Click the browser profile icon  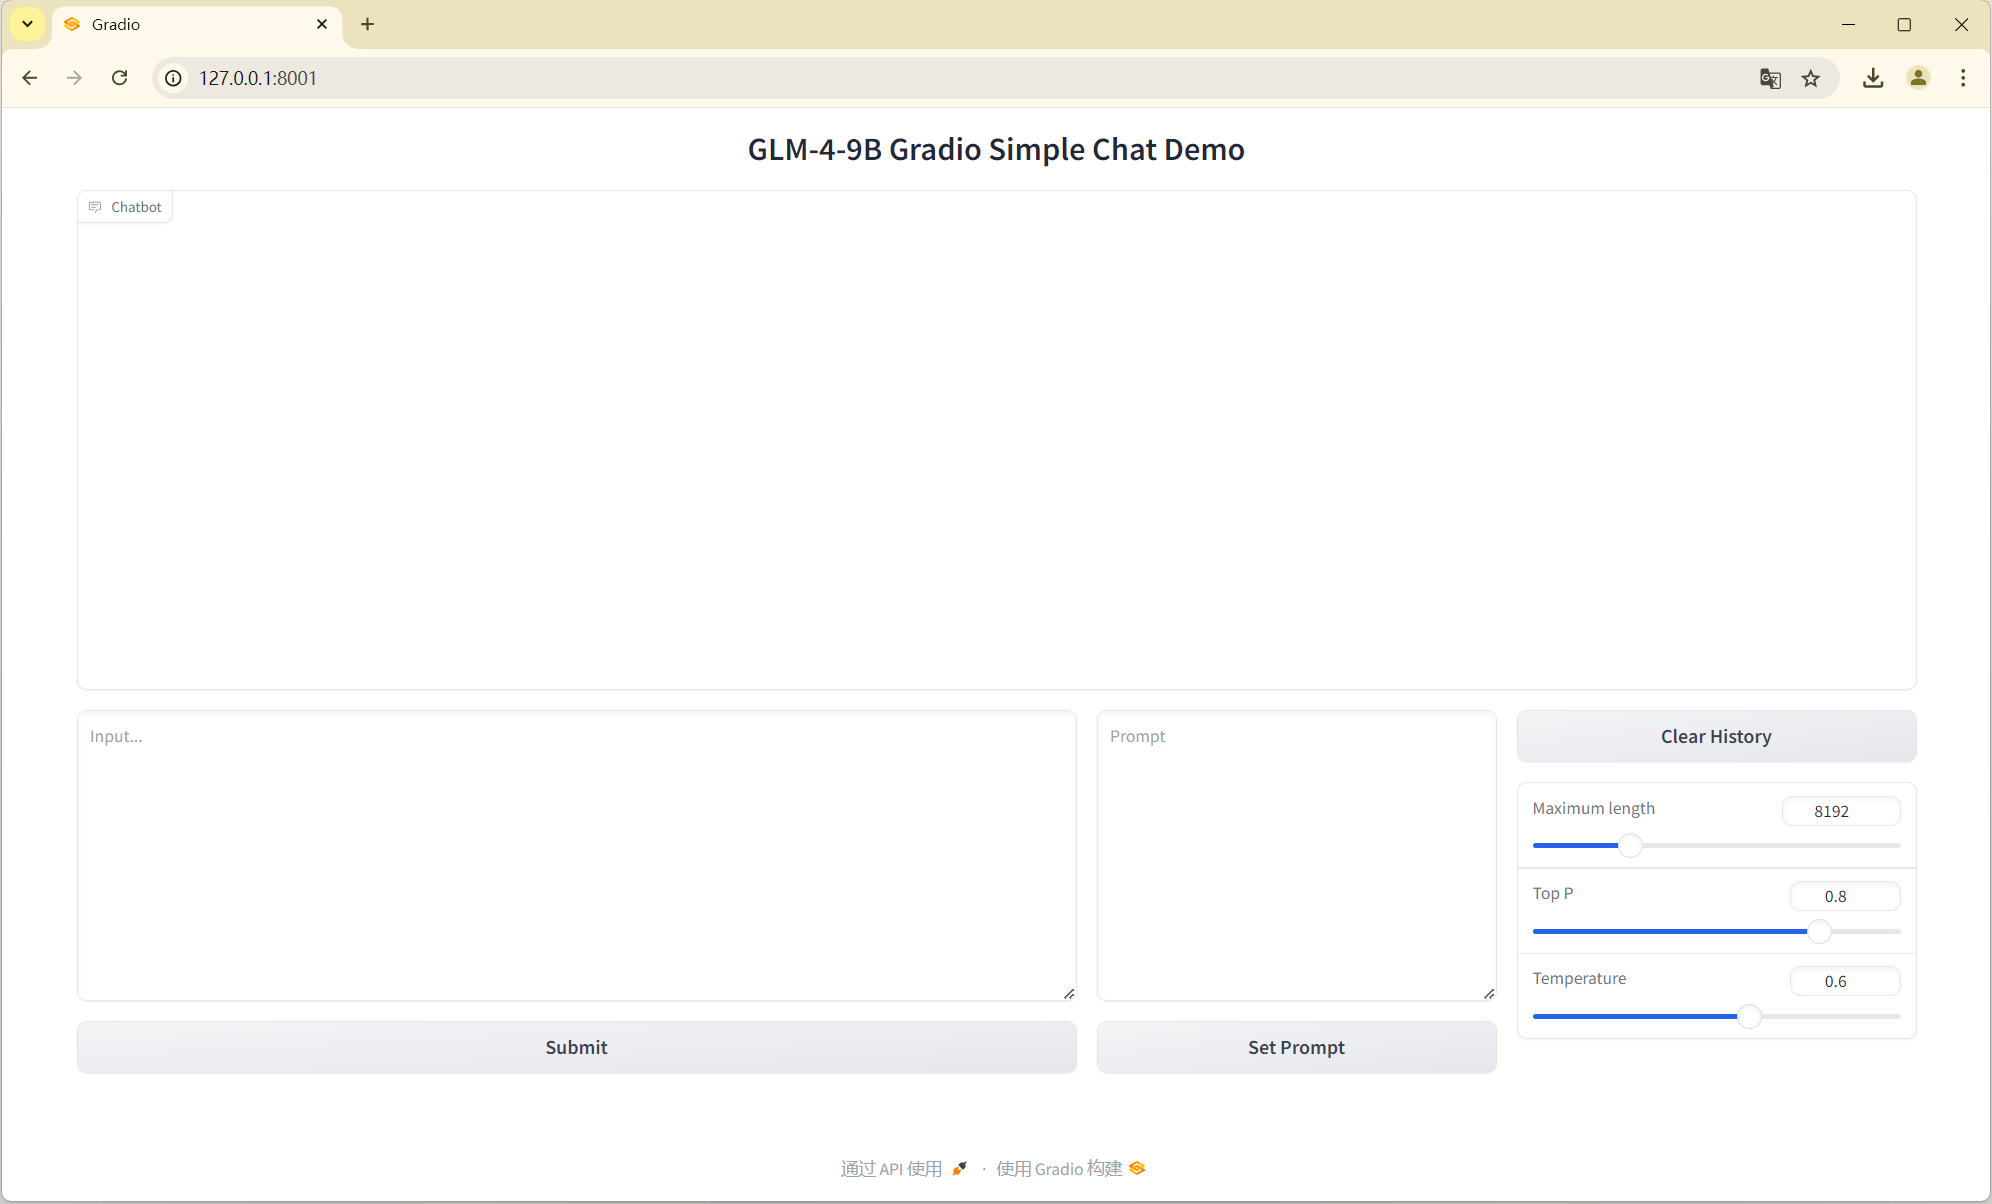1919,78
